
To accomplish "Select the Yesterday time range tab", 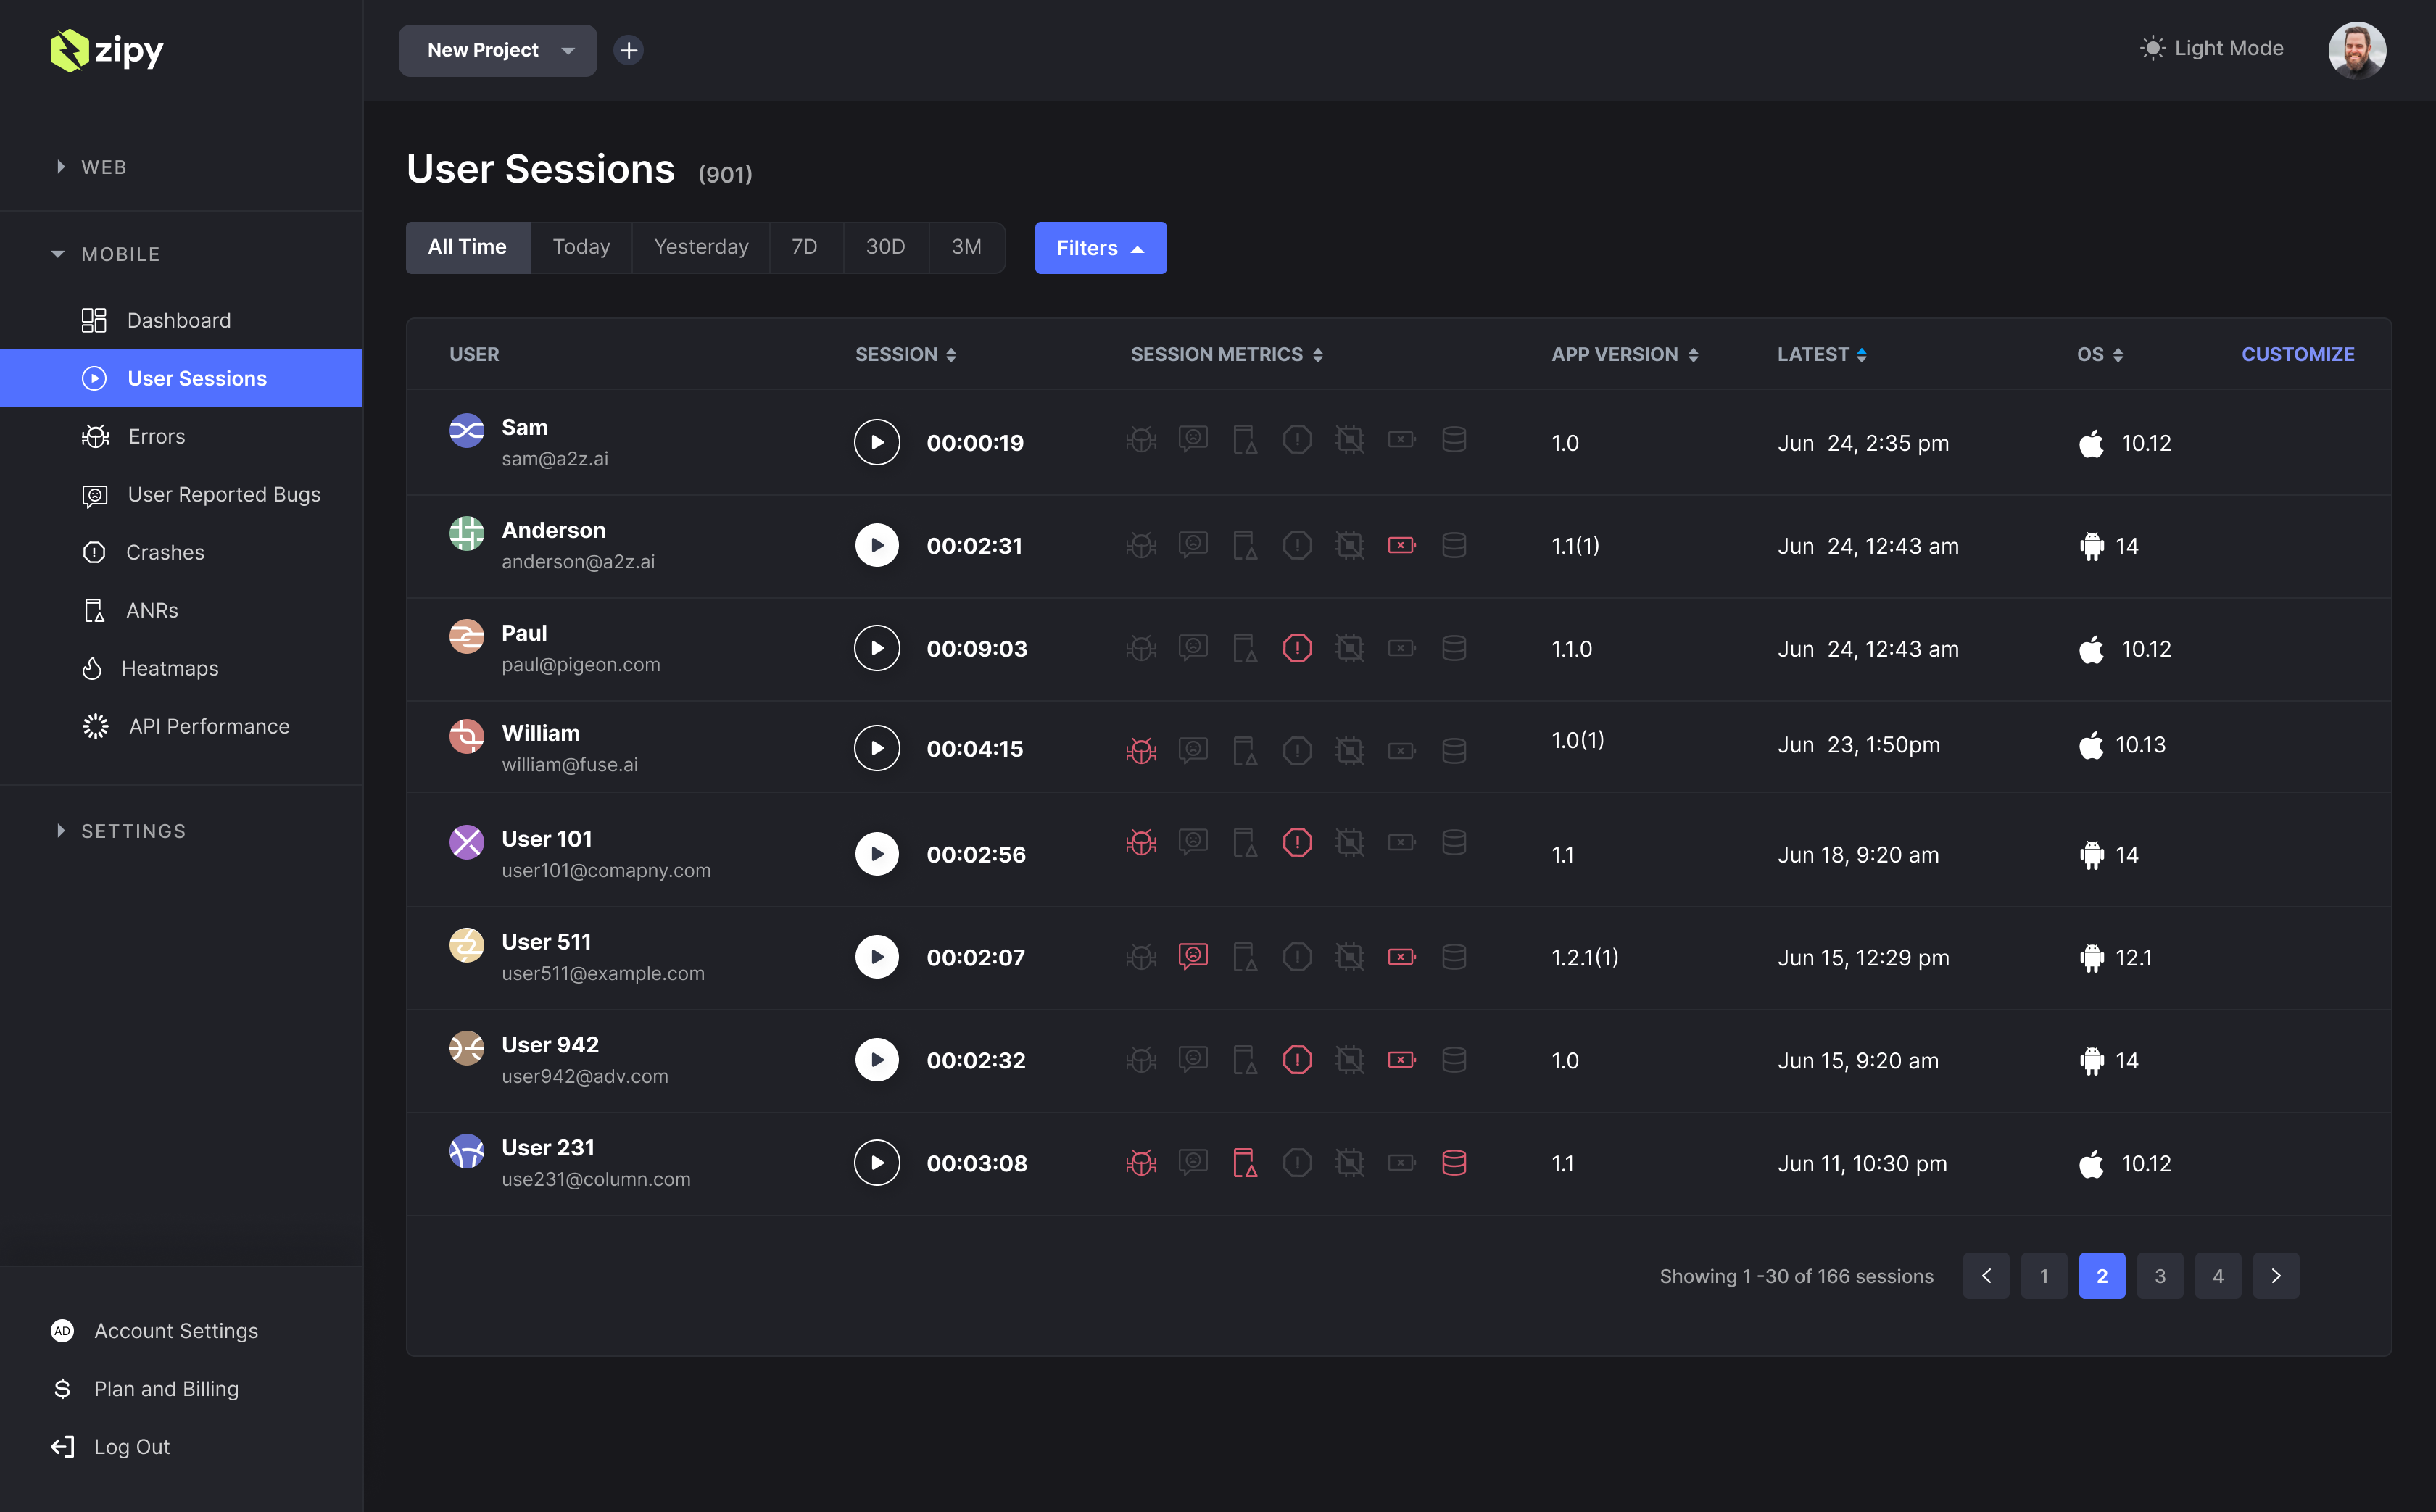I will coord(700,247).
